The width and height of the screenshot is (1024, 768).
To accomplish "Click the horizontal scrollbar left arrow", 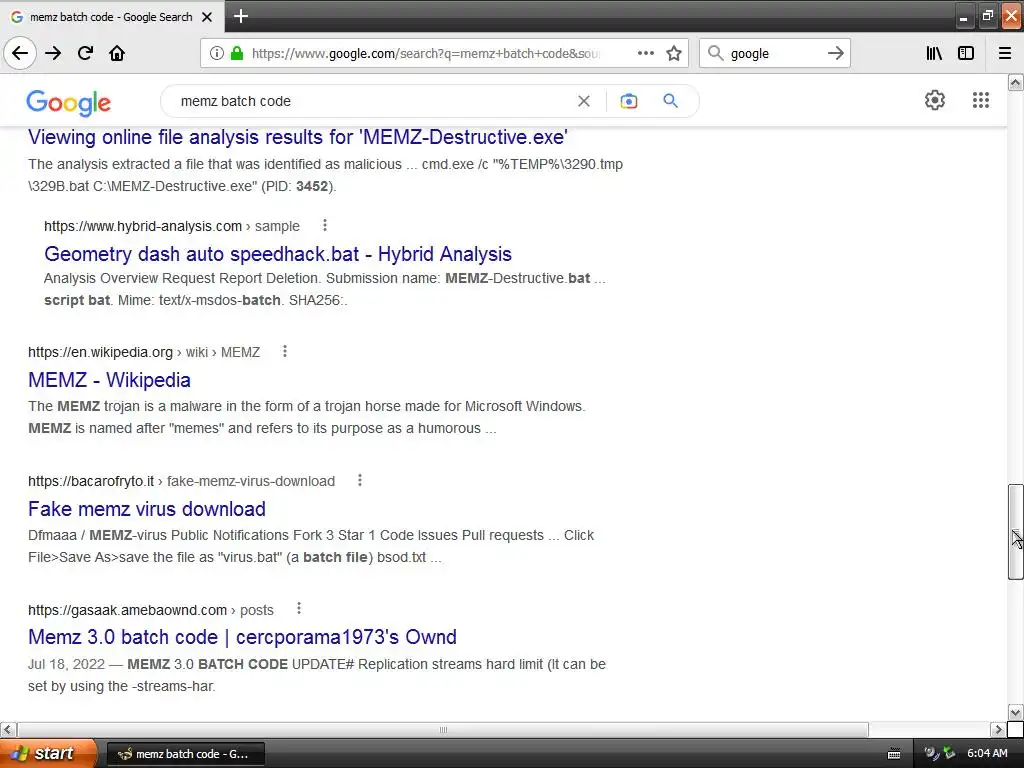I will pyautogui.click(x=8, y=729).
